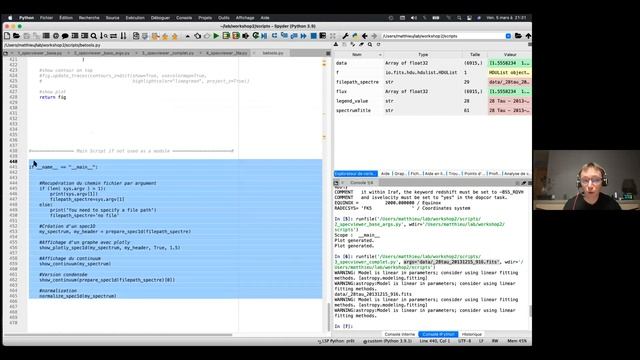Sort variables by Valeur column

pos(510,55)
